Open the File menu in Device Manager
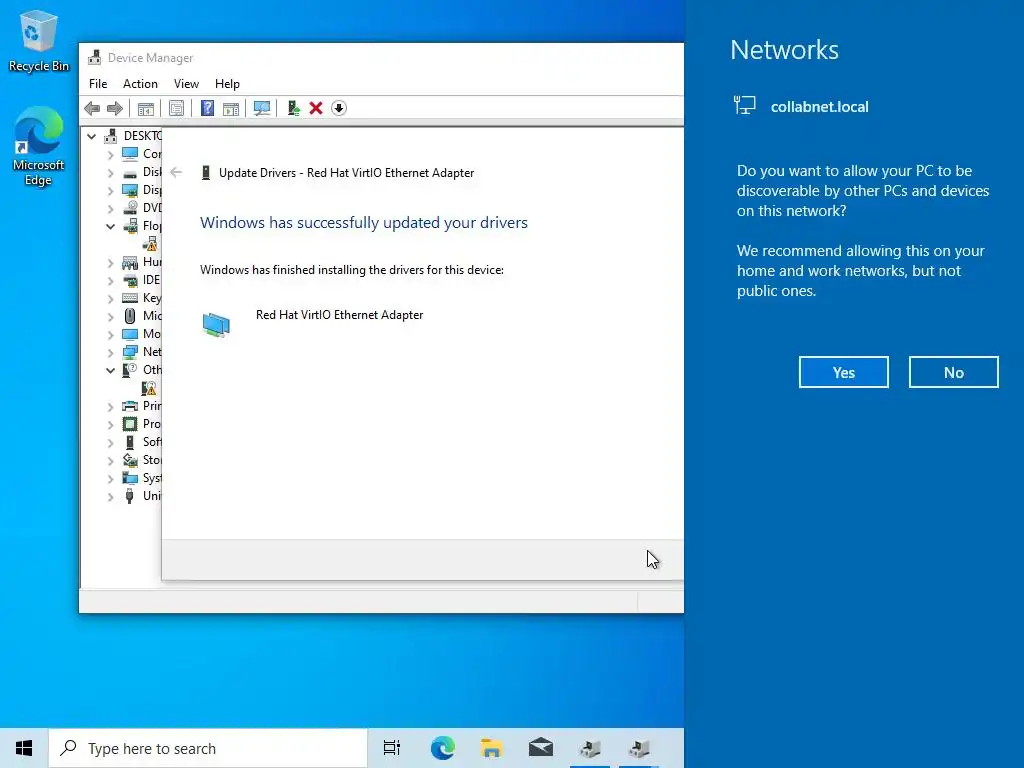Image resolution: width=1024 pixels, height=768 pixels. pos(98,84)
